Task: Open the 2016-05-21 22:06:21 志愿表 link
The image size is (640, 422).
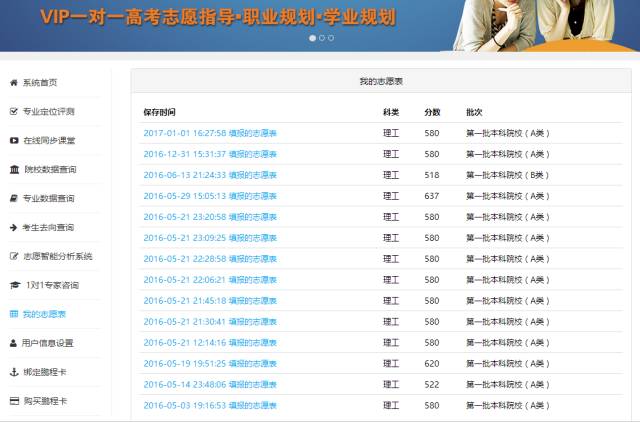Action: click(210, 280)
